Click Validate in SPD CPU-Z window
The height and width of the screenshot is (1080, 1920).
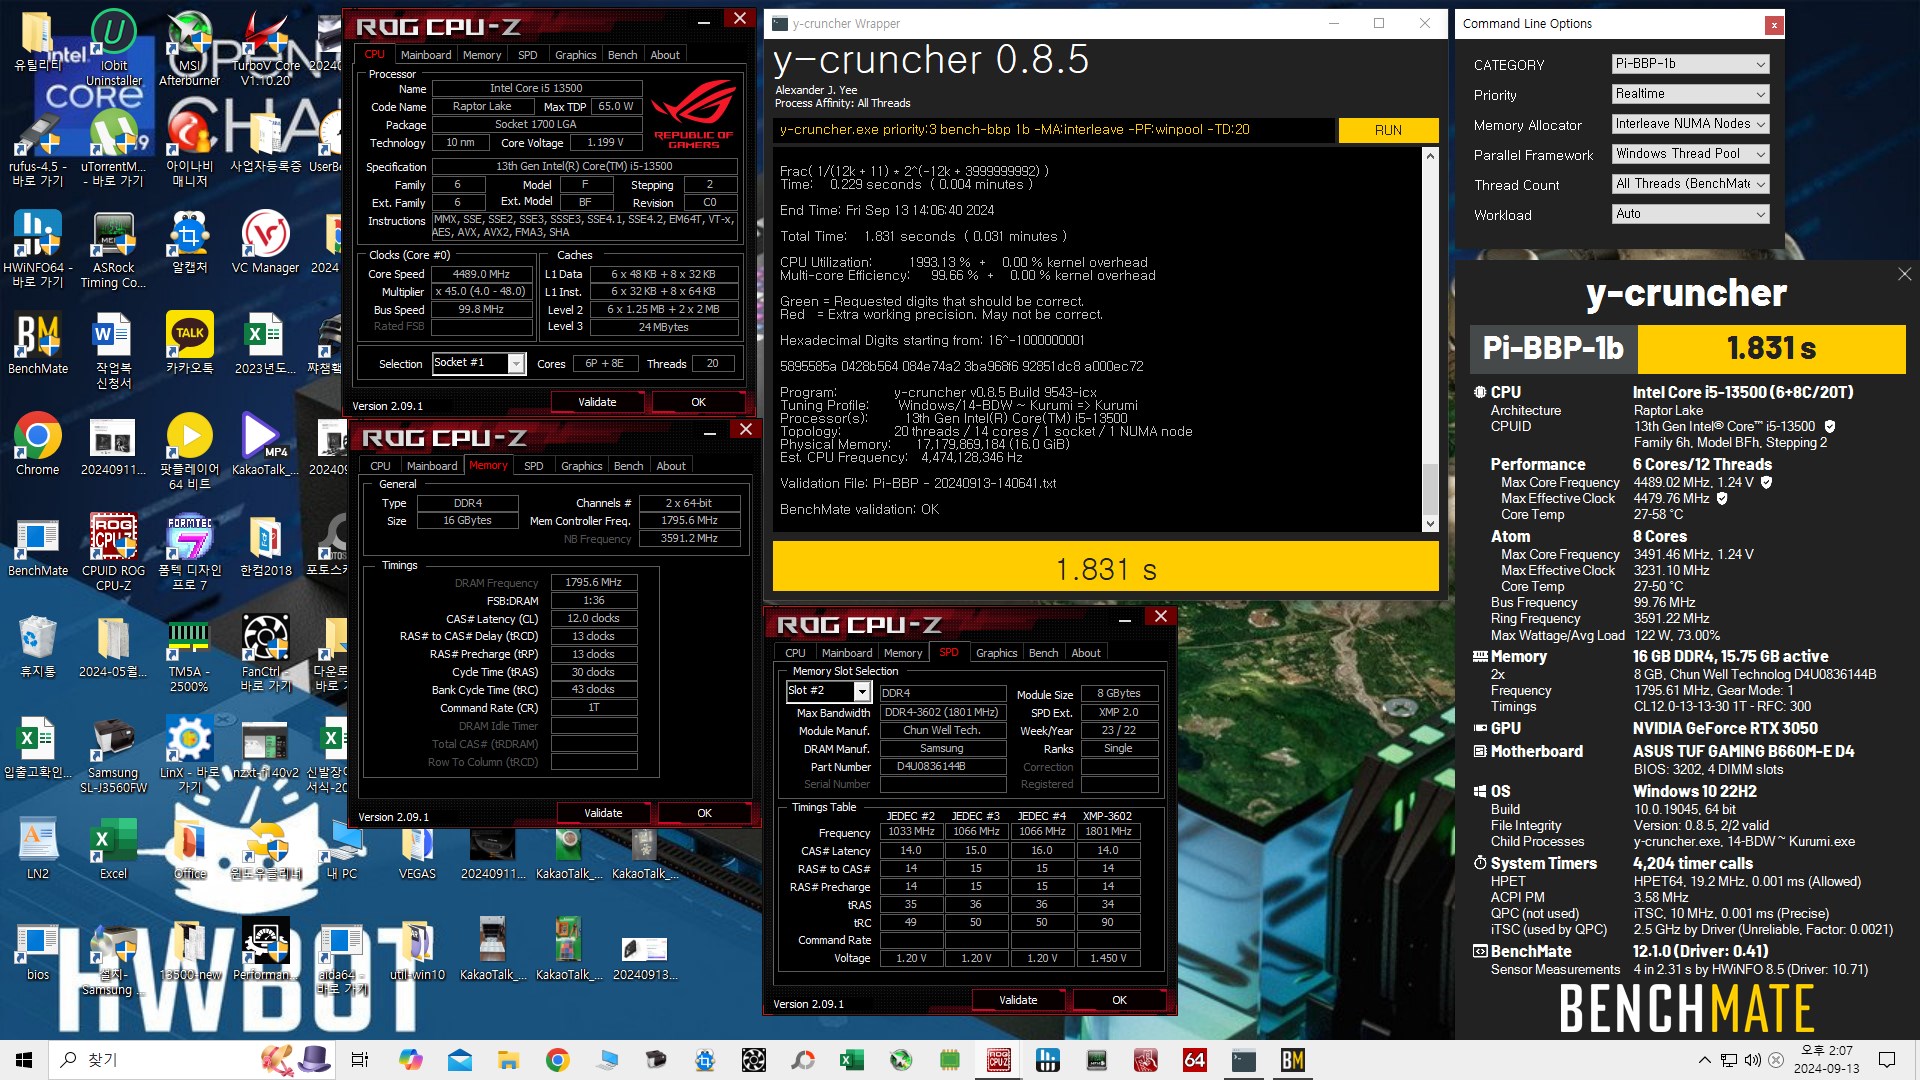pos(1018,1000)
